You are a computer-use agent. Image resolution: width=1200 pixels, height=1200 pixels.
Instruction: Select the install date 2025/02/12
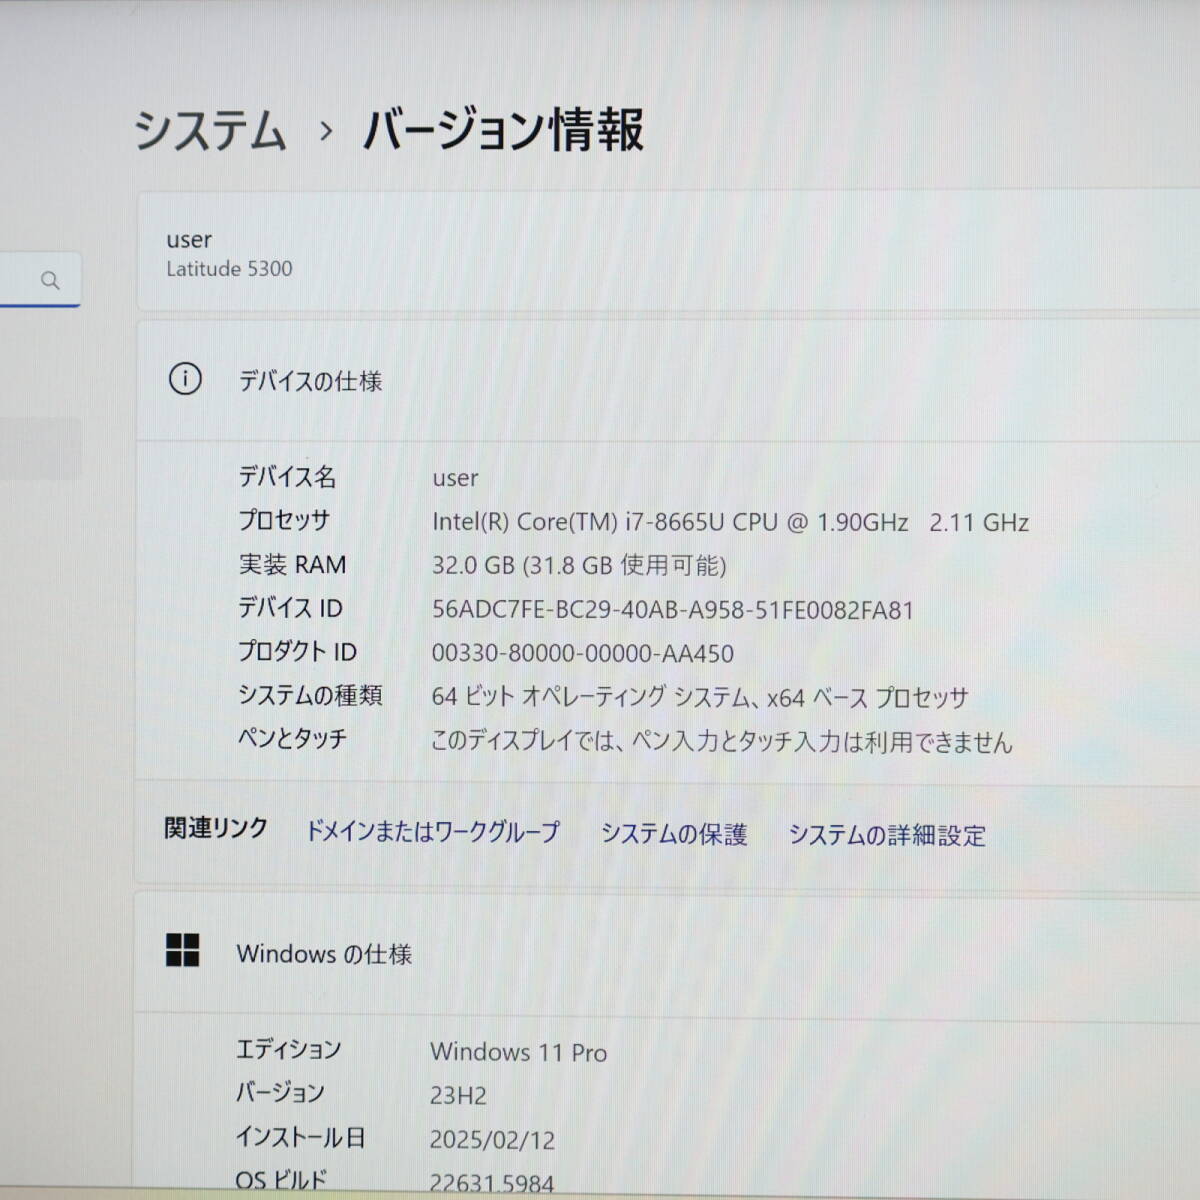click(x=492, y=1140)
